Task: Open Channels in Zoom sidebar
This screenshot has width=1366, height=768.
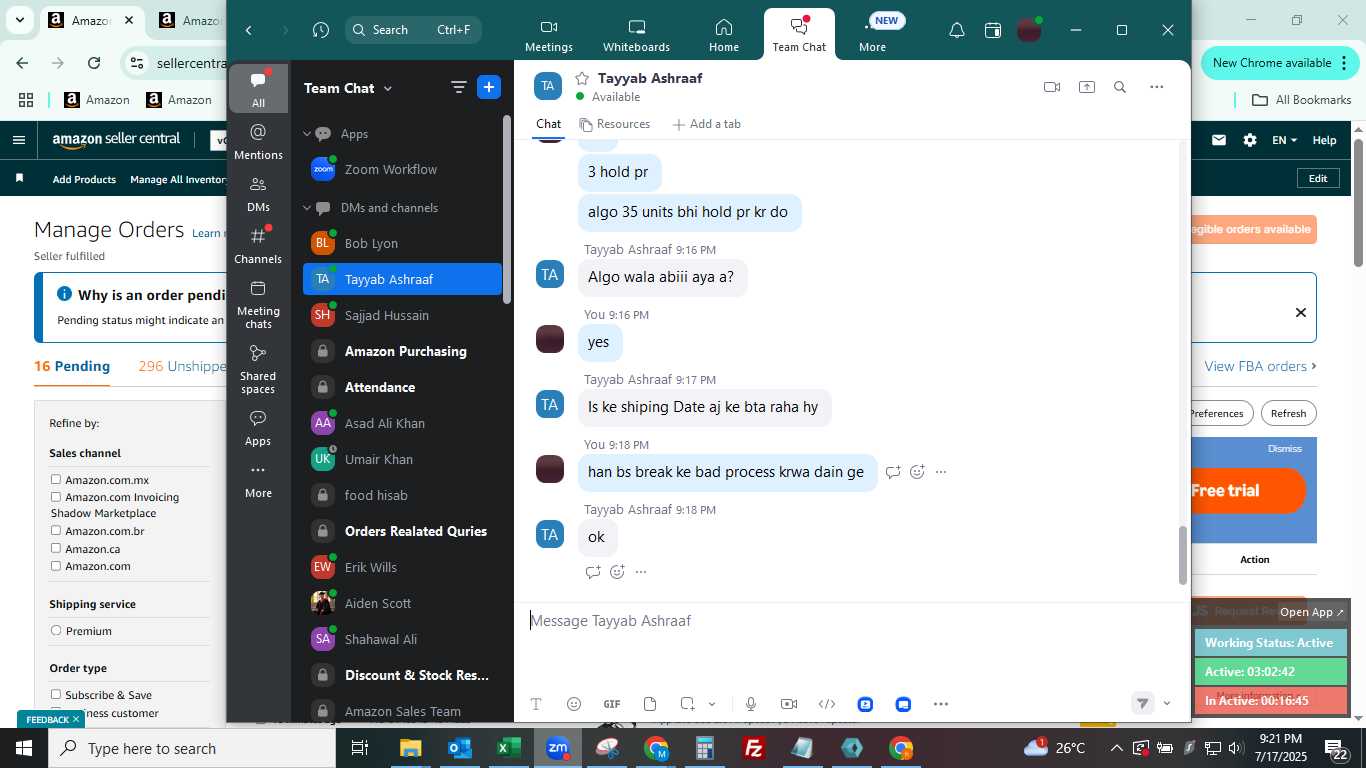Action: point(258,245)
